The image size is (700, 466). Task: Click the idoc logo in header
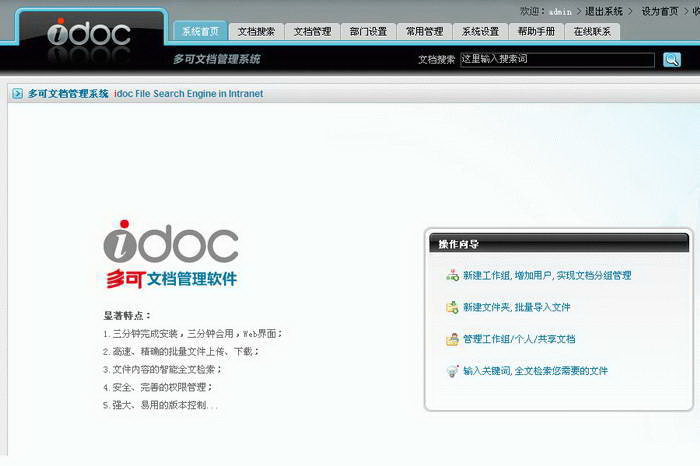(89, 33)
